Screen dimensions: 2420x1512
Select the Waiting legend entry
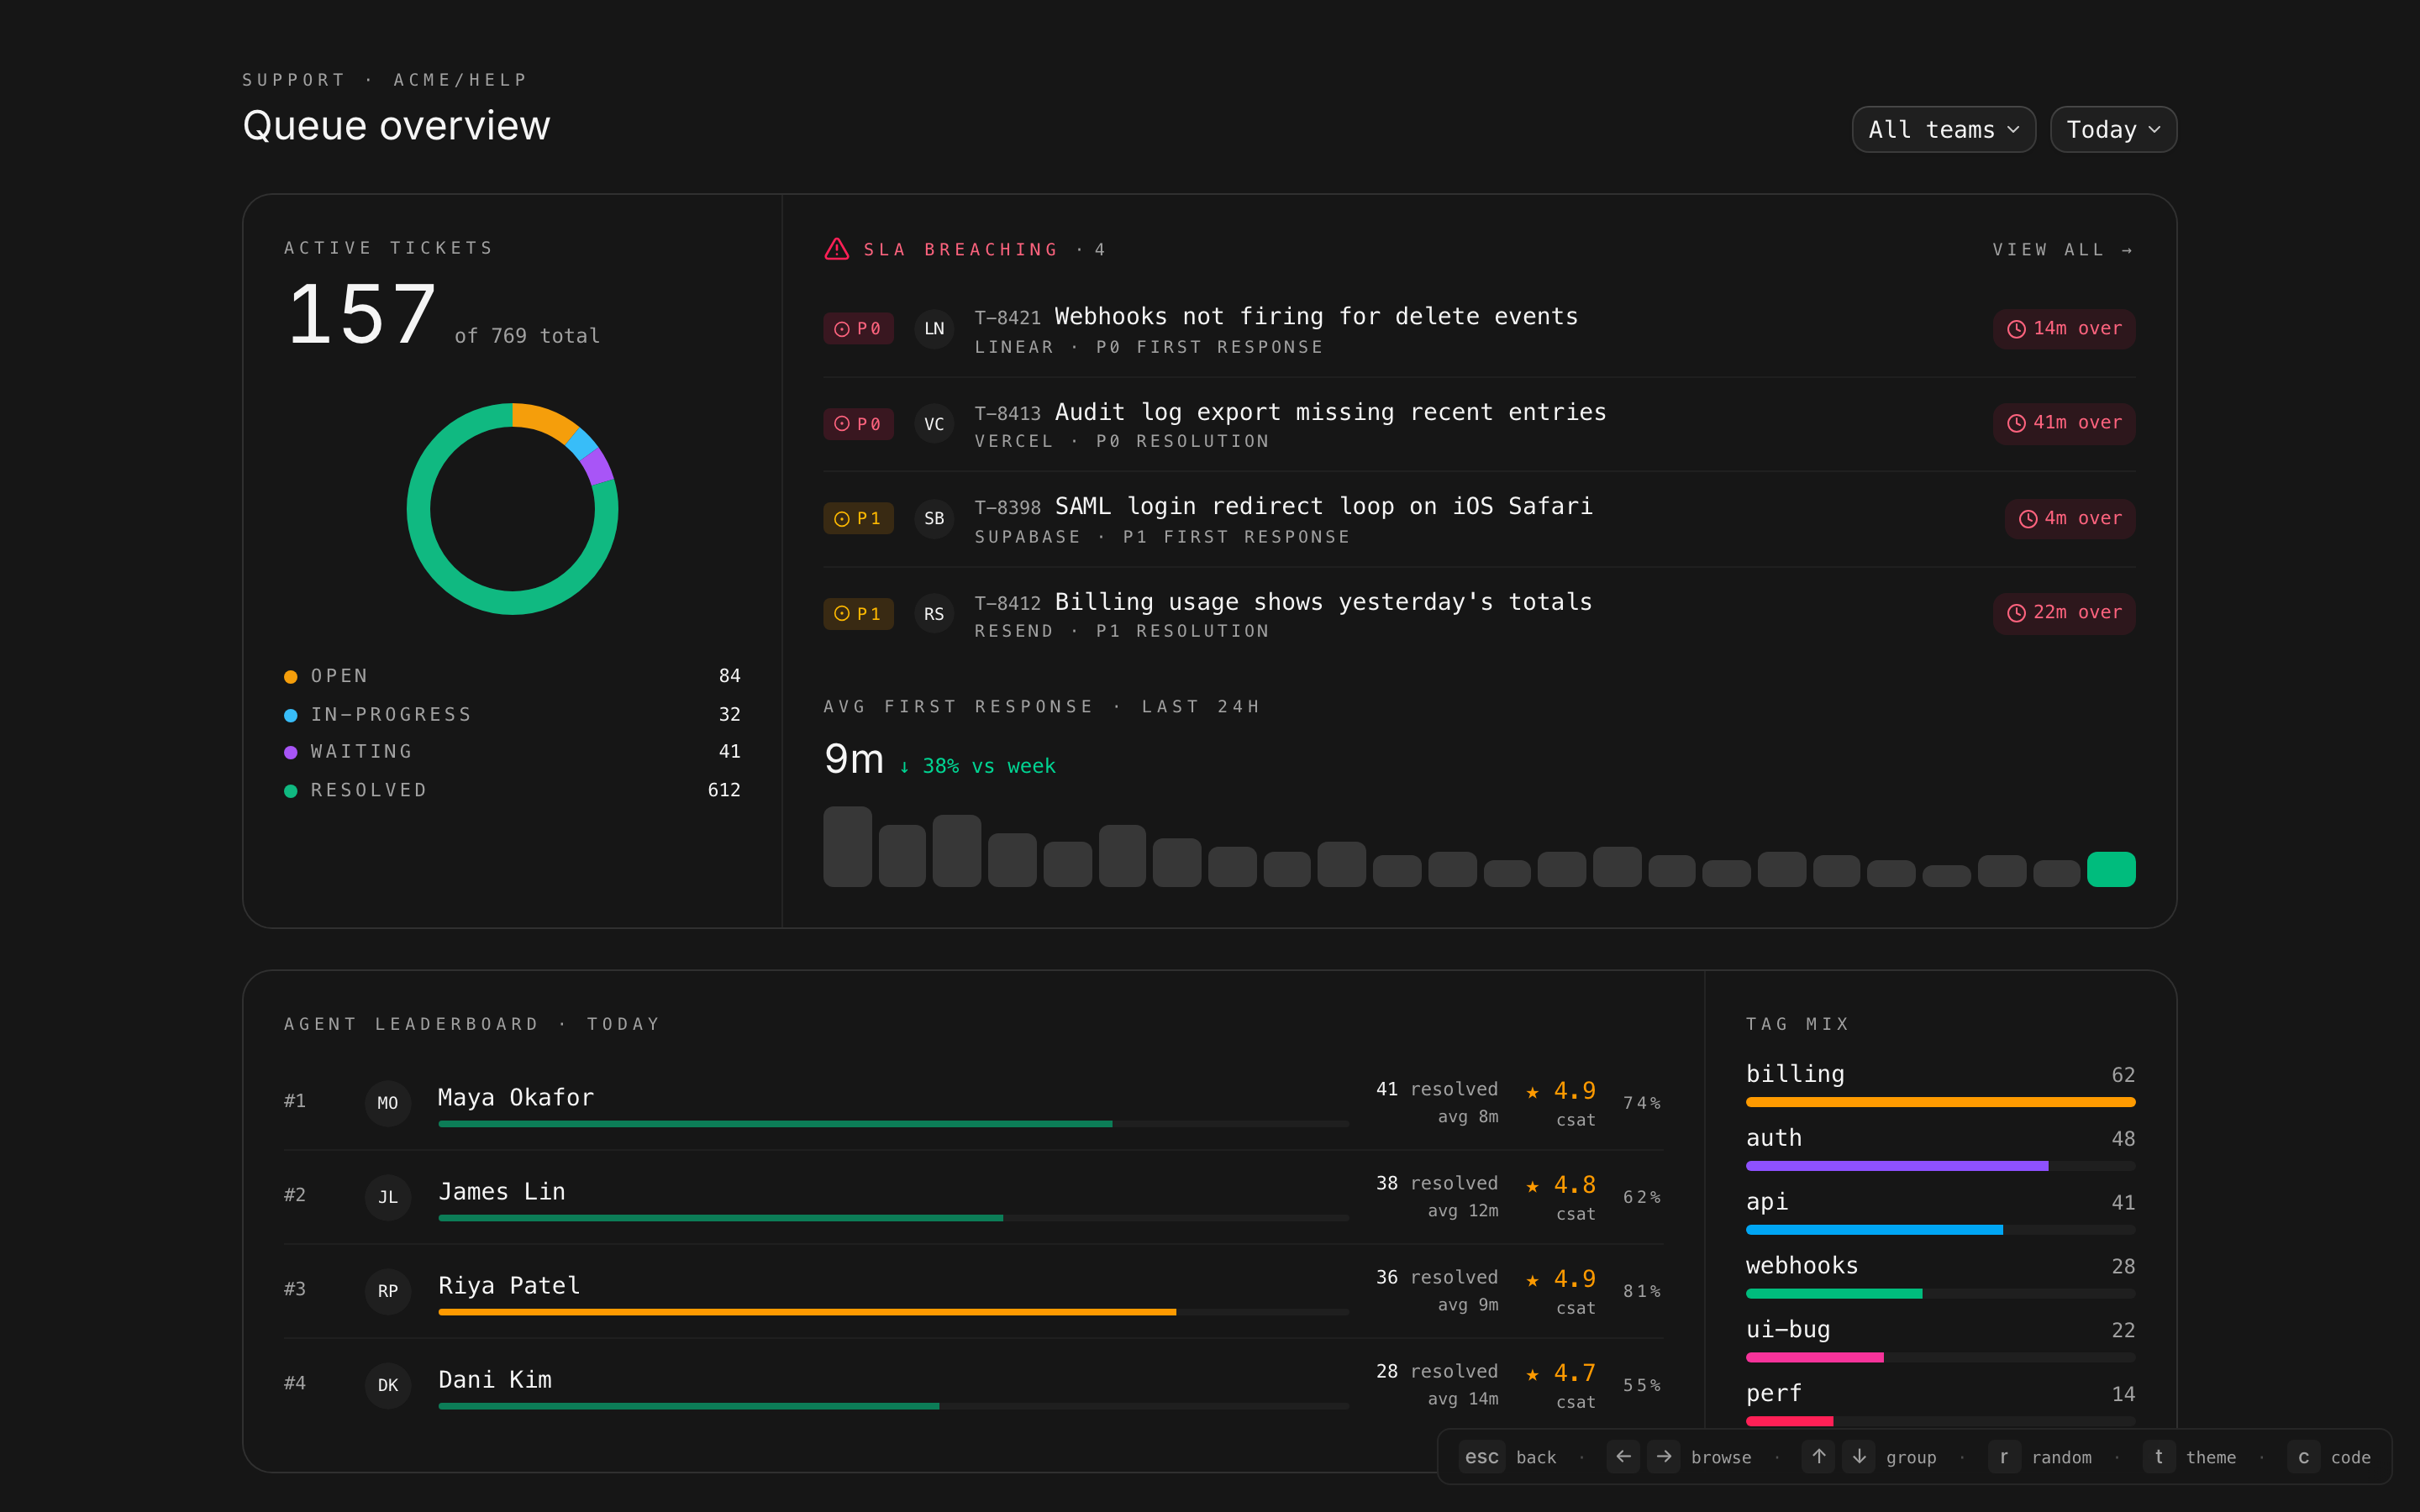coord(361,752)
